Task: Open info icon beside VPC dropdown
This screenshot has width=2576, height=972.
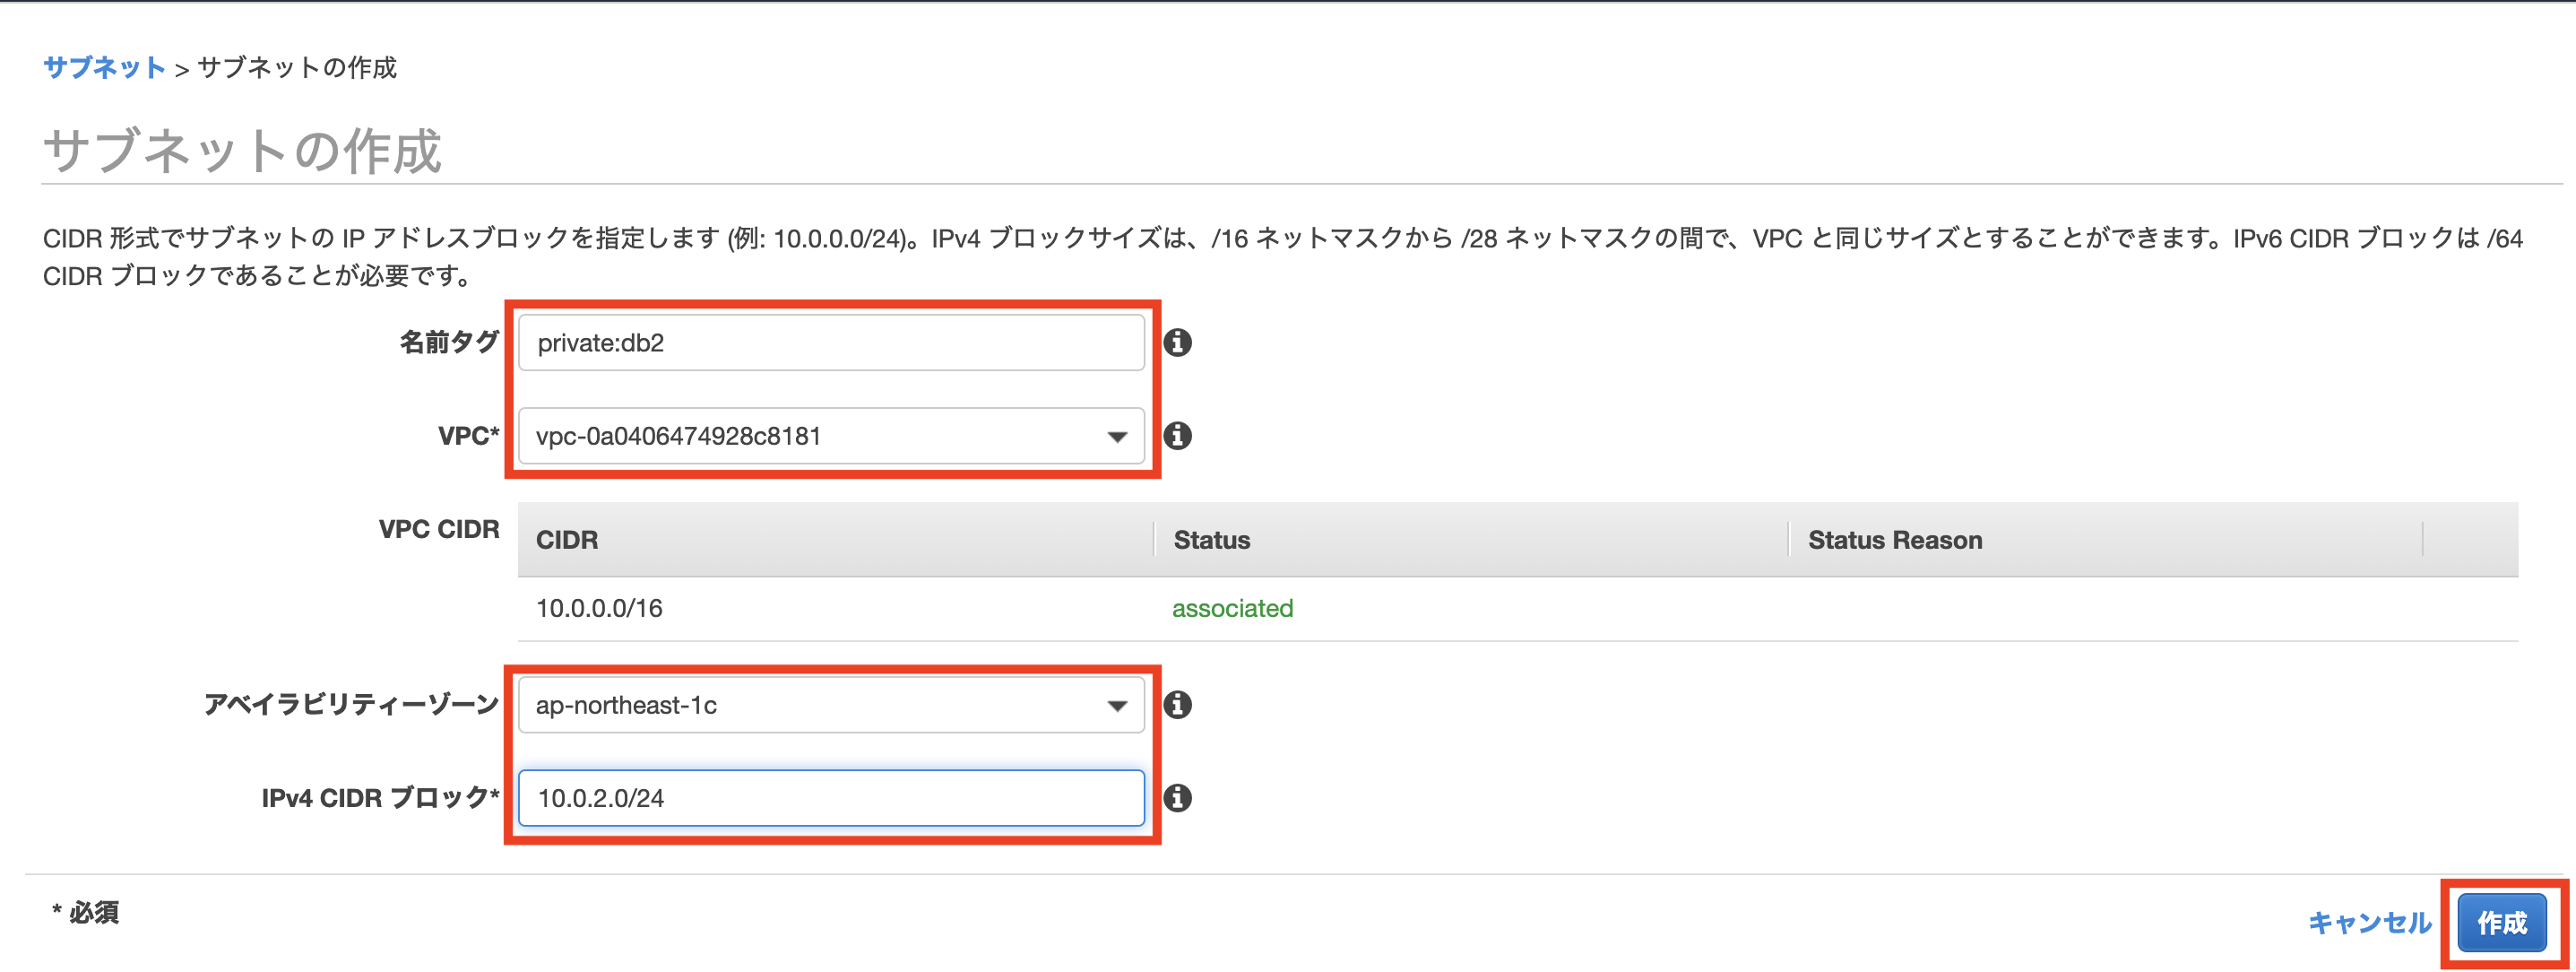Action: pos(1177,436)
